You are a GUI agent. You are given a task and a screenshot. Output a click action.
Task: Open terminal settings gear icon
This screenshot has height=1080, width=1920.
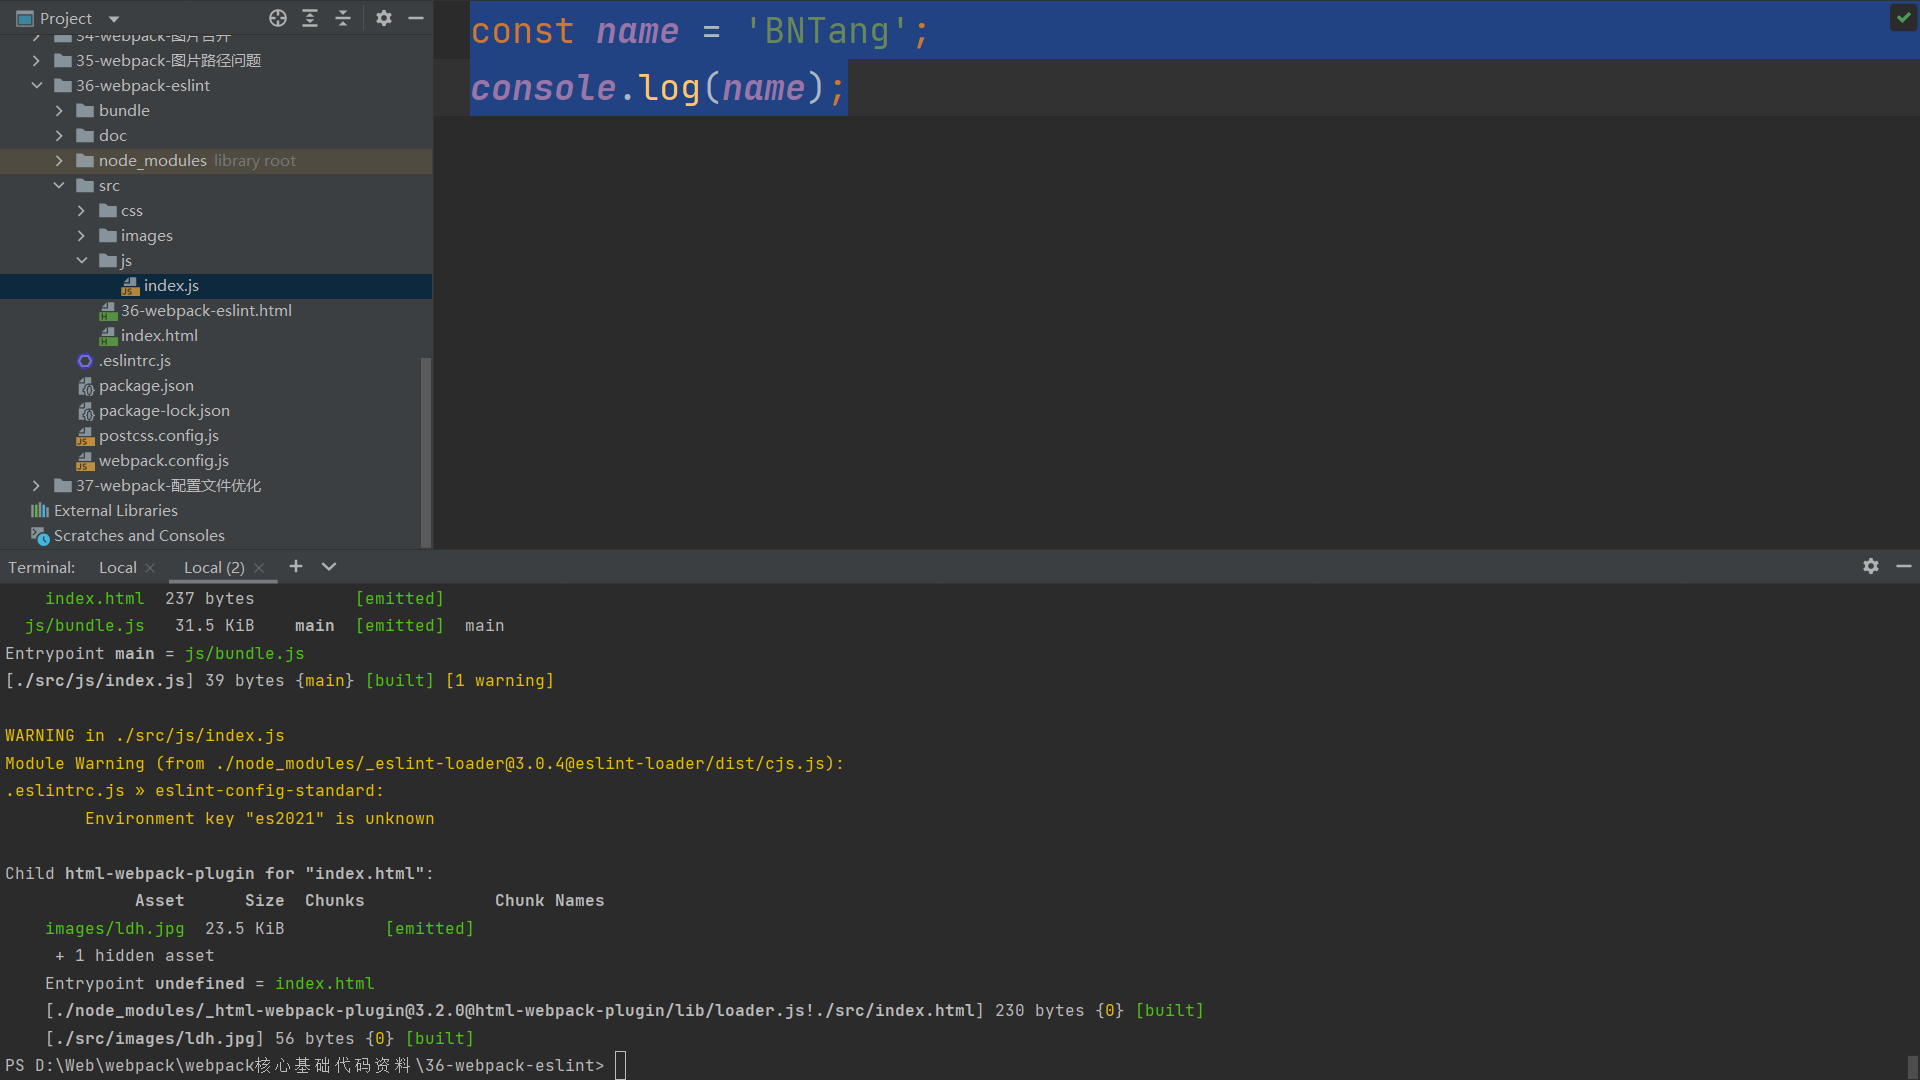pos(1871,566)
